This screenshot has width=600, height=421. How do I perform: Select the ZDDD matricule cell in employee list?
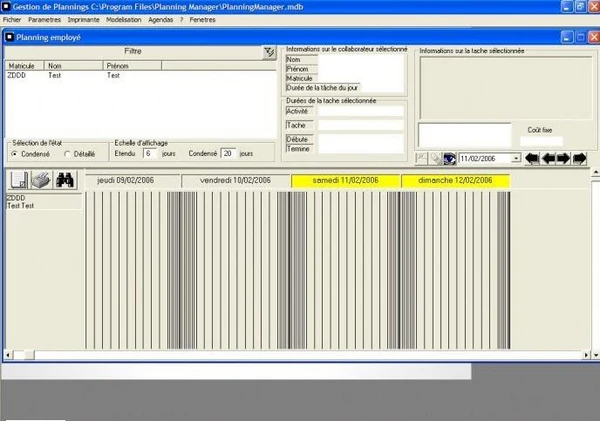[x=16, y=75]
